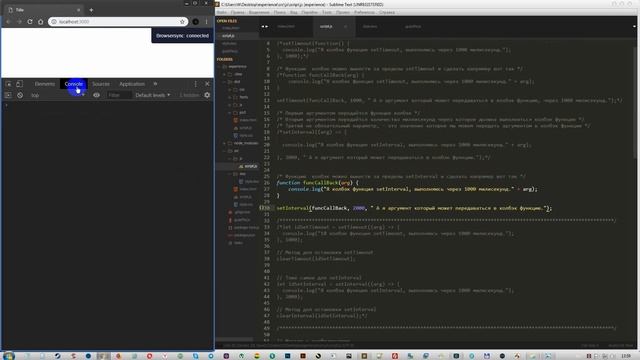Close the script.js editor tab
Screen dimensions: 640x360
[x=345, y=27]
